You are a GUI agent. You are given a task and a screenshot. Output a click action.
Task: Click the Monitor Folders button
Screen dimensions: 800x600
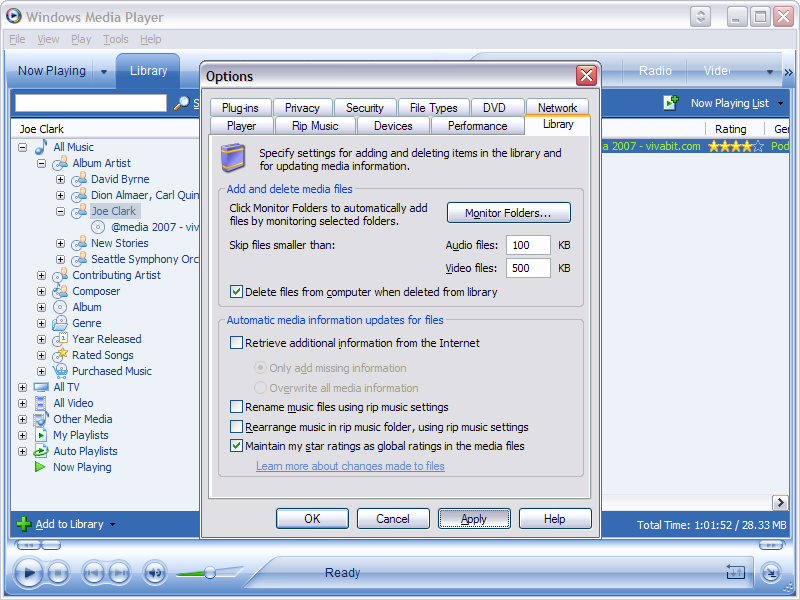coord(508,213)
